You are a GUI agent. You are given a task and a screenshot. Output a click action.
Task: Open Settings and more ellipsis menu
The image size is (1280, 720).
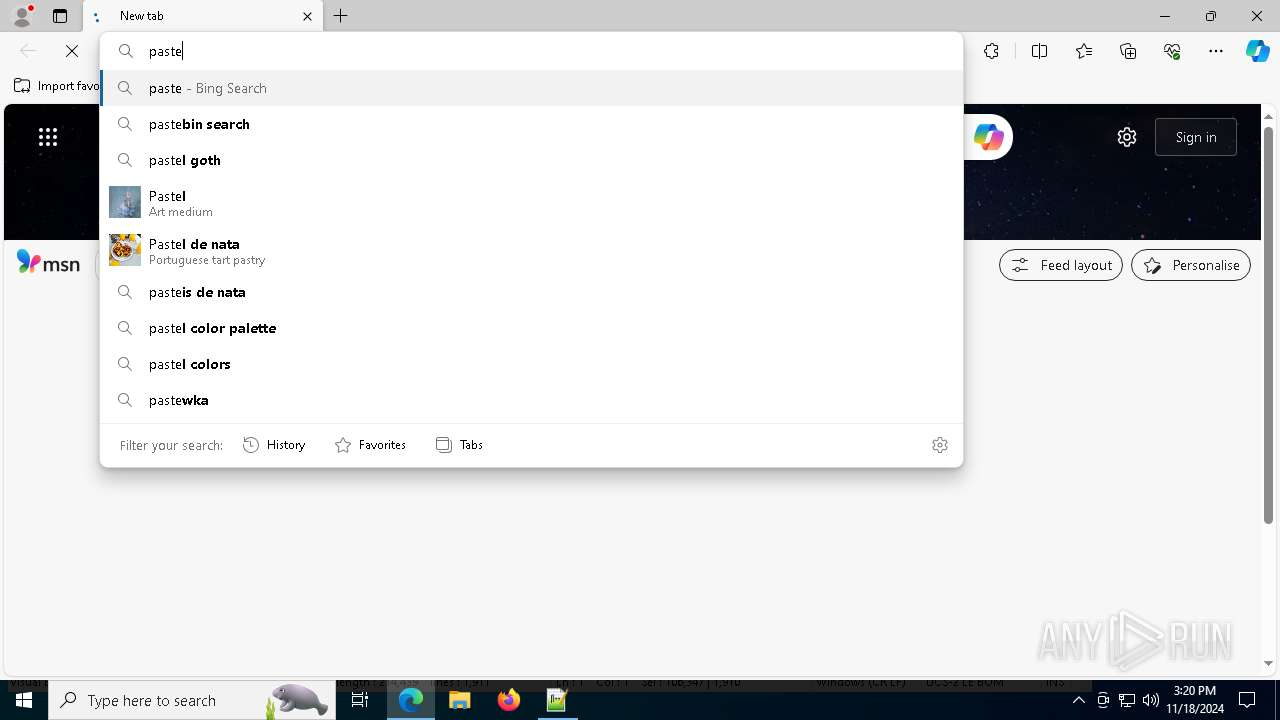(x=1216, y=51)
